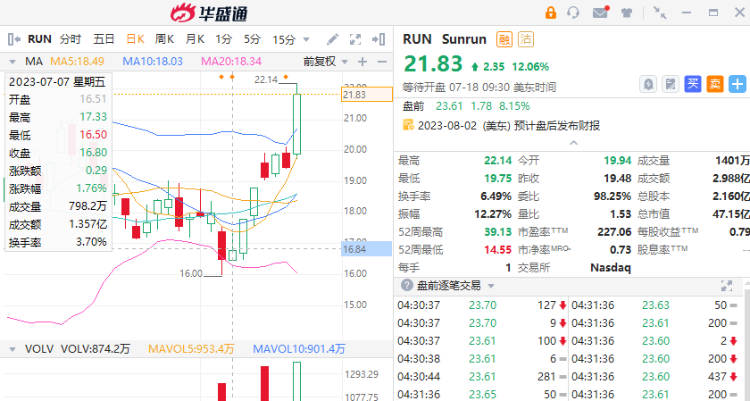The image size is (750, 401).
Task: Click the pre-market price 23.61
Action: [450, 106]
